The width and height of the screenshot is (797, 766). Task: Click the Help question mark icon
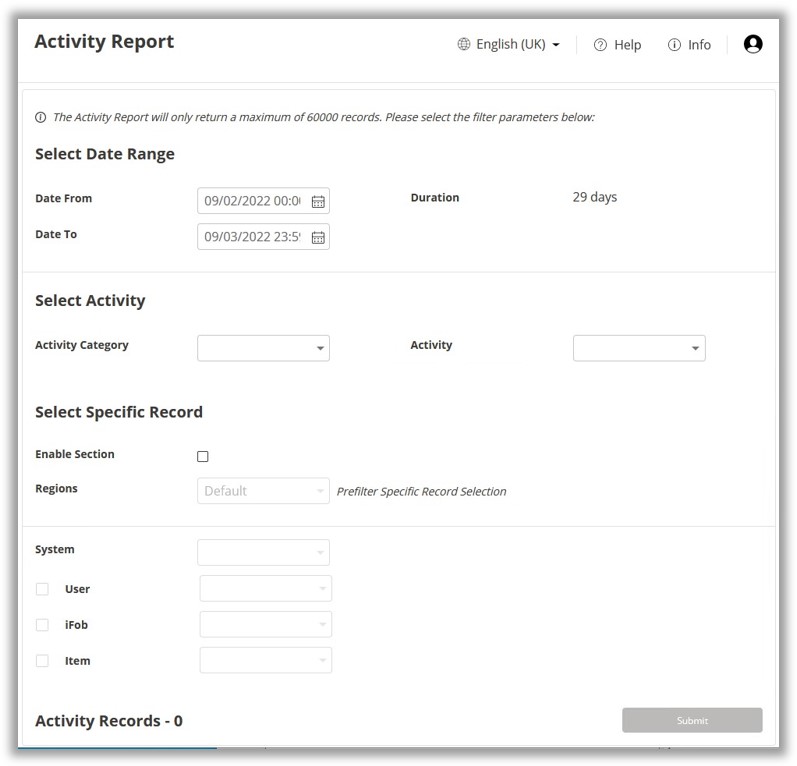tap(600, 45)
